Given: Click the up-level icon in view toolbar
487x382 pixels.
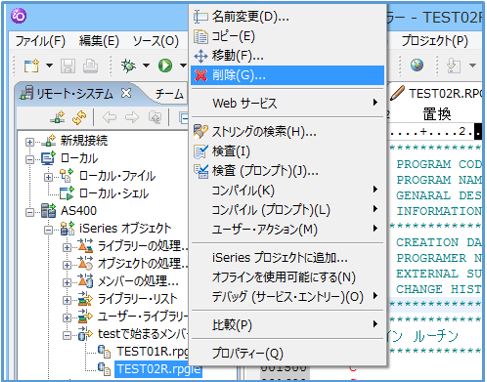Looking at the screenshot, I should point(155,117).
